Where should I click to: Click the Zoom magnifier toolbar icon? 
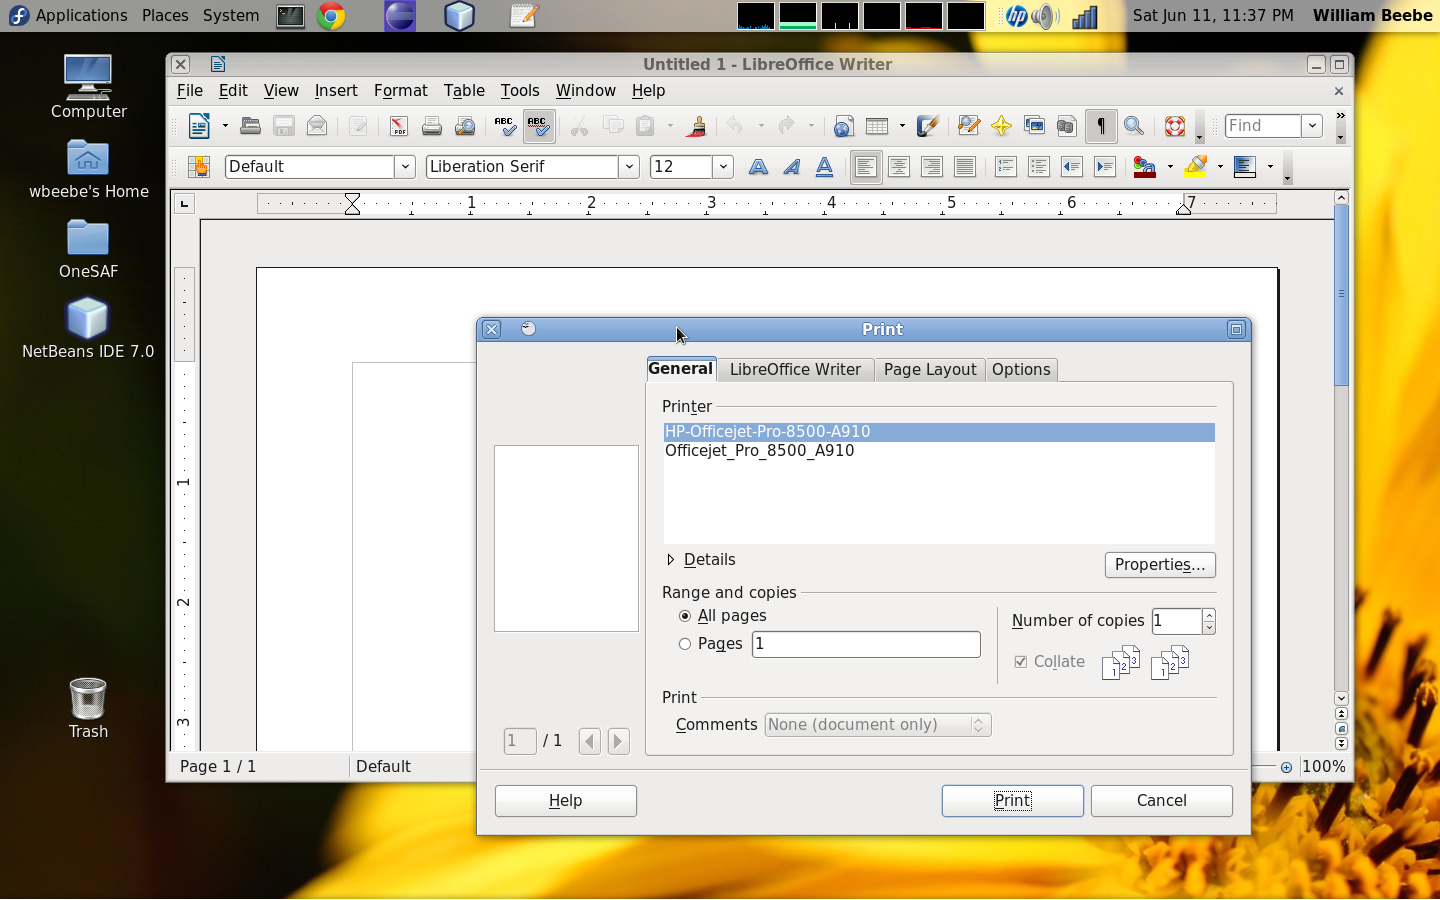(x=1134, y=126)
